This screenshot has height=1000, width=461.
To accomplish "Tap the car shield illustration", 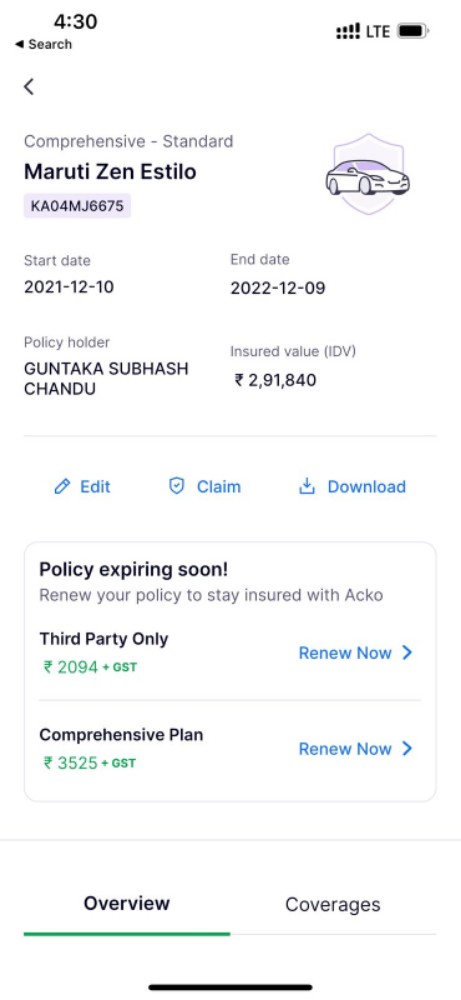I will (368, 173).
